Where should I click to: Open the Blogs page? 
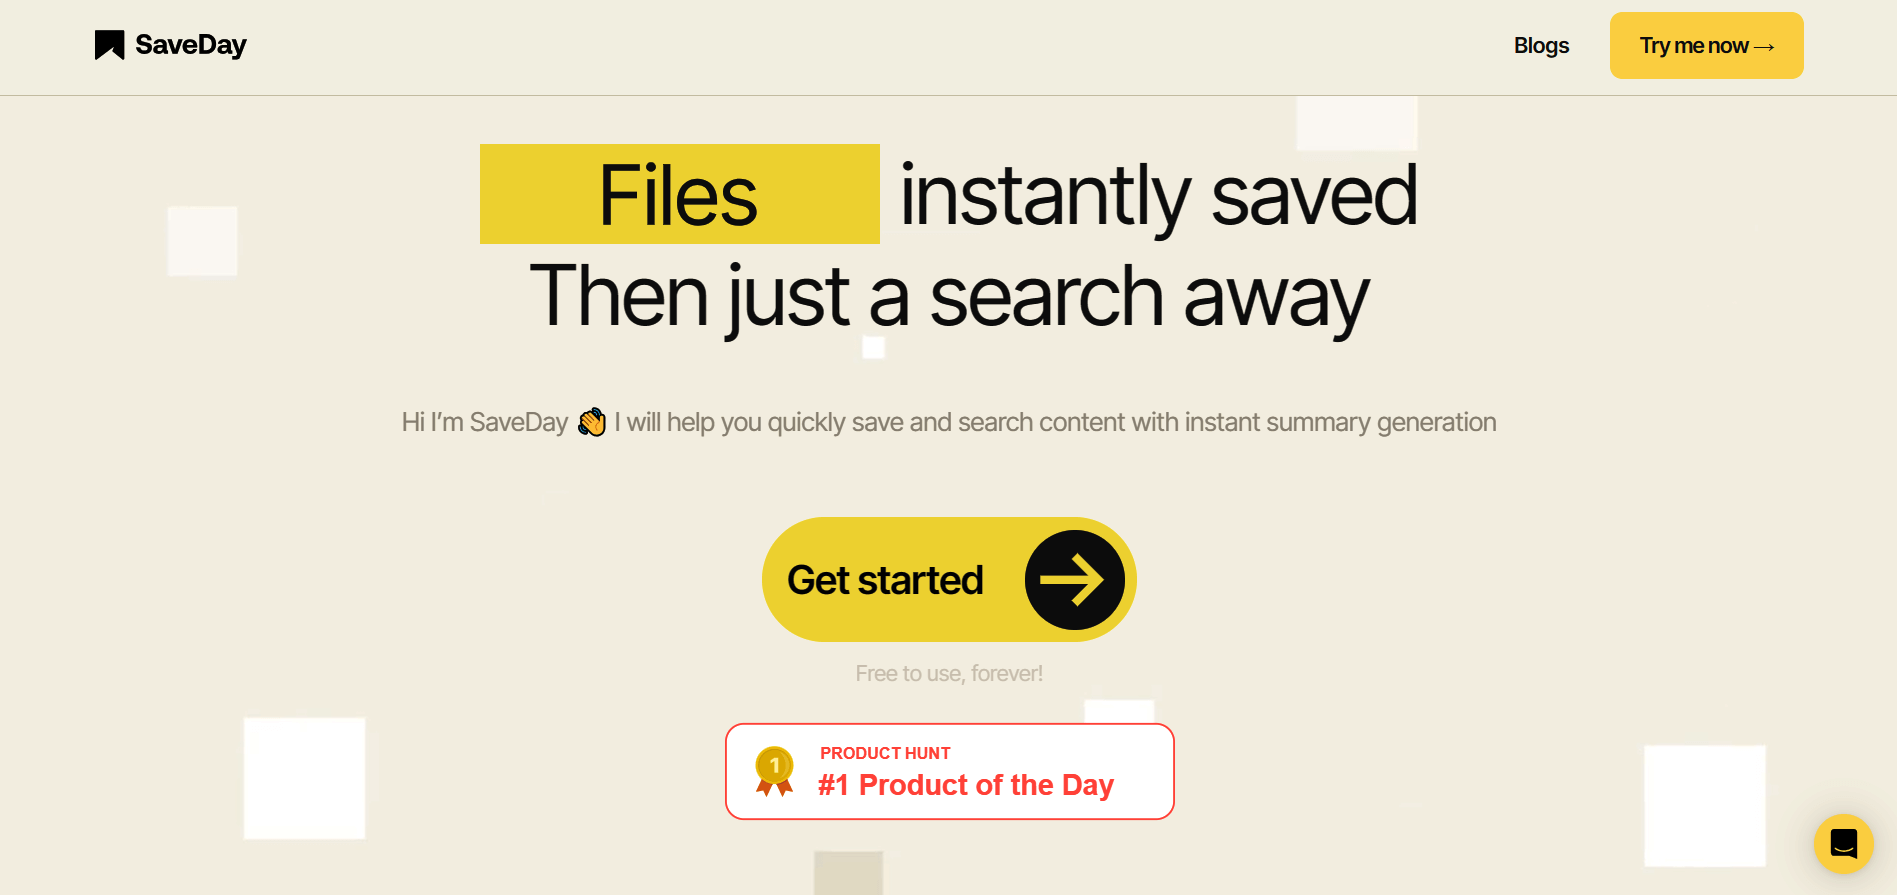tap(1541, 45)
